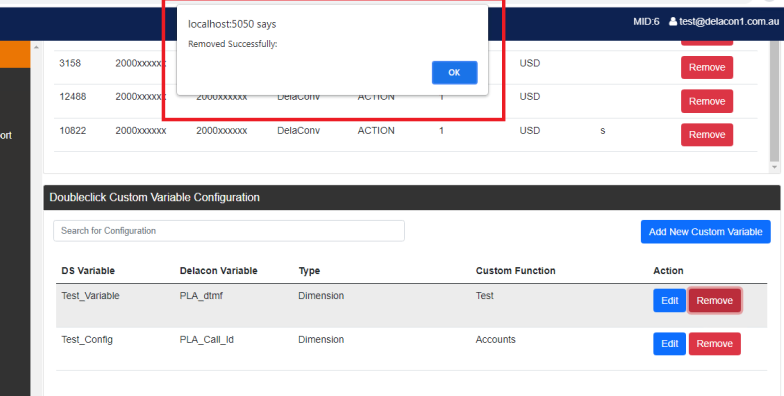Click OK in the localhost alert dialog
This screenshot has width=784, height=396.
(x=454, y=72)
